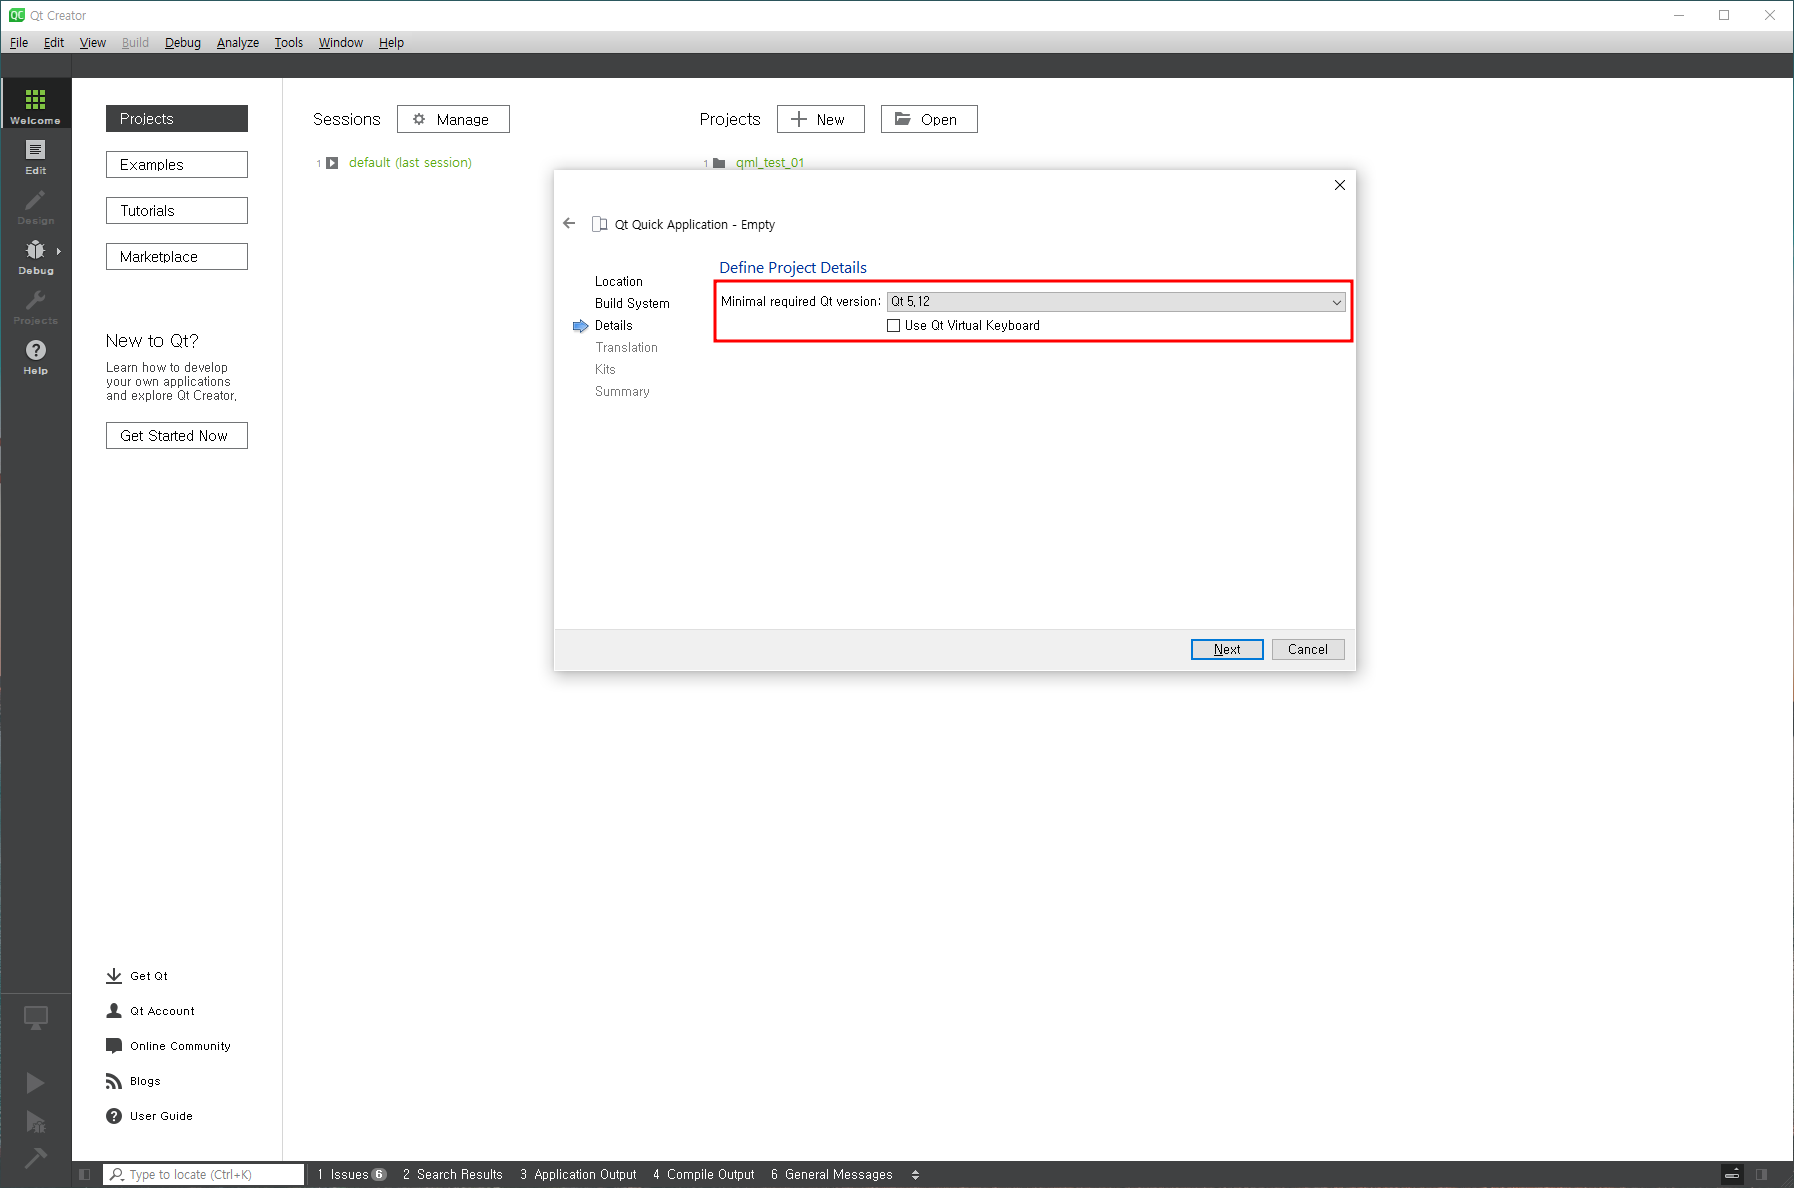Click the progress details toggle icon
This screenshot has height=1188, width=1794.
[x=1732, y=1174]
